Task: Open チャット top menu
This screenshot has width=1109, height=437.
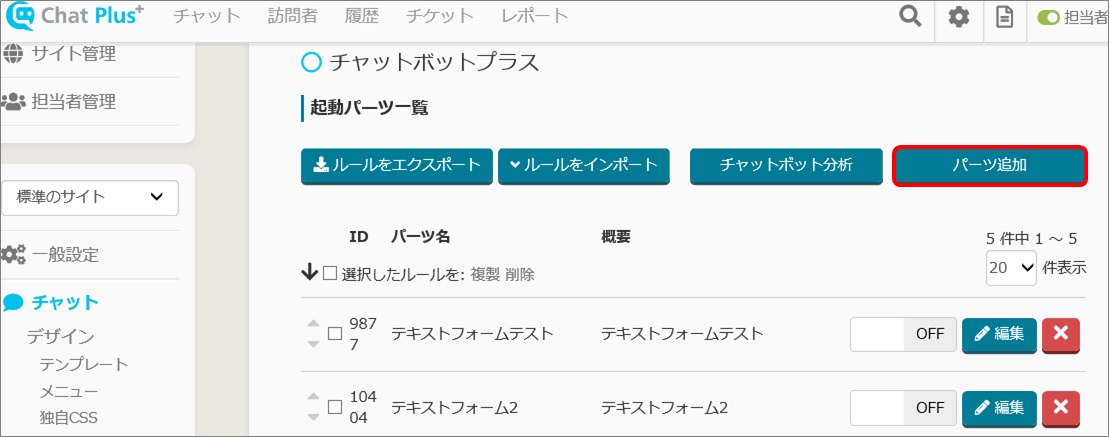Action: (x=207, y=16)
